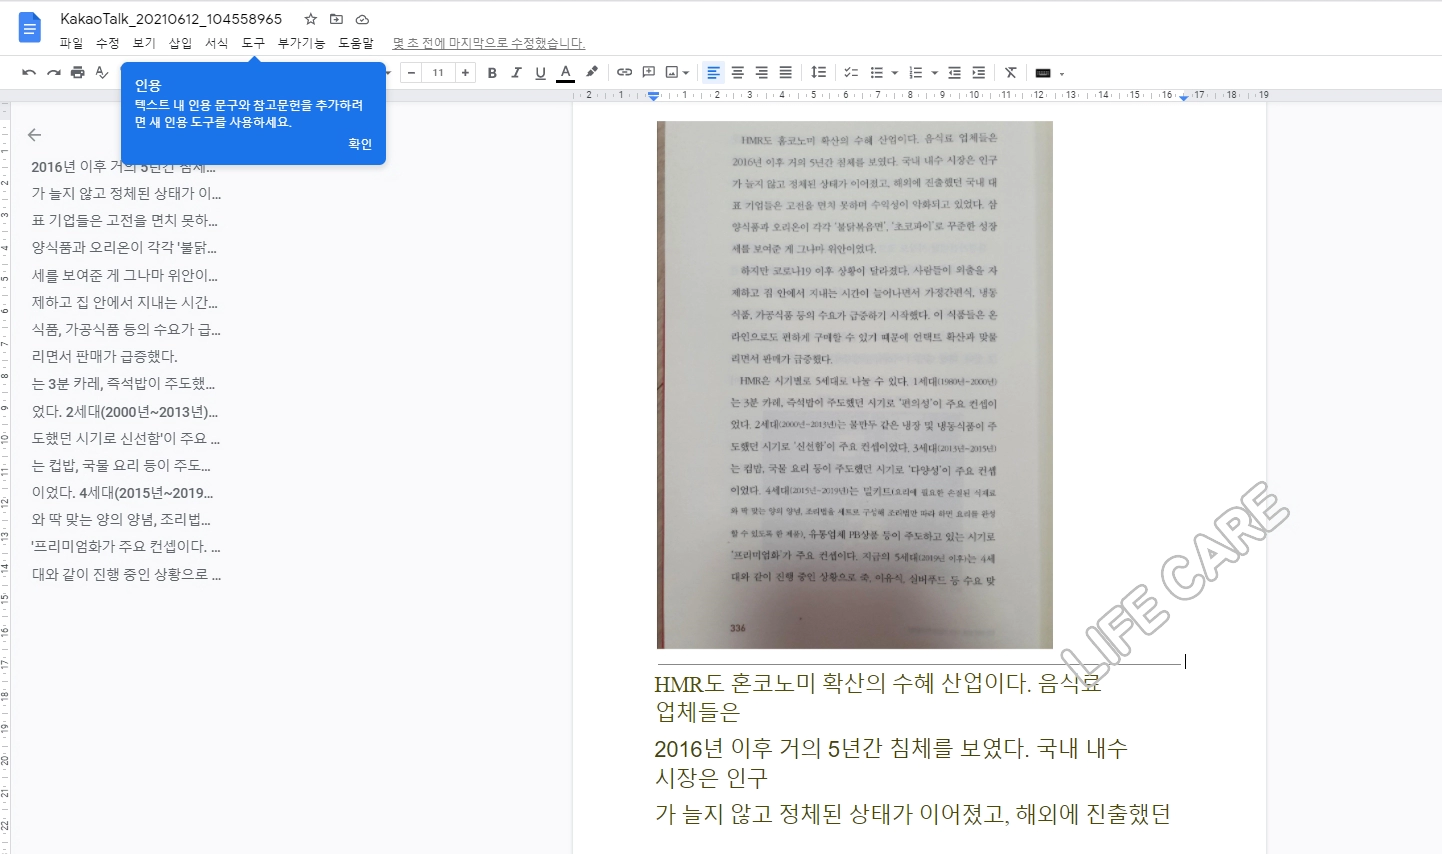
Task: Jump to outline item '대와 같이 진행 중인 상황으로 ...'
Action: [x=126, y=574]
